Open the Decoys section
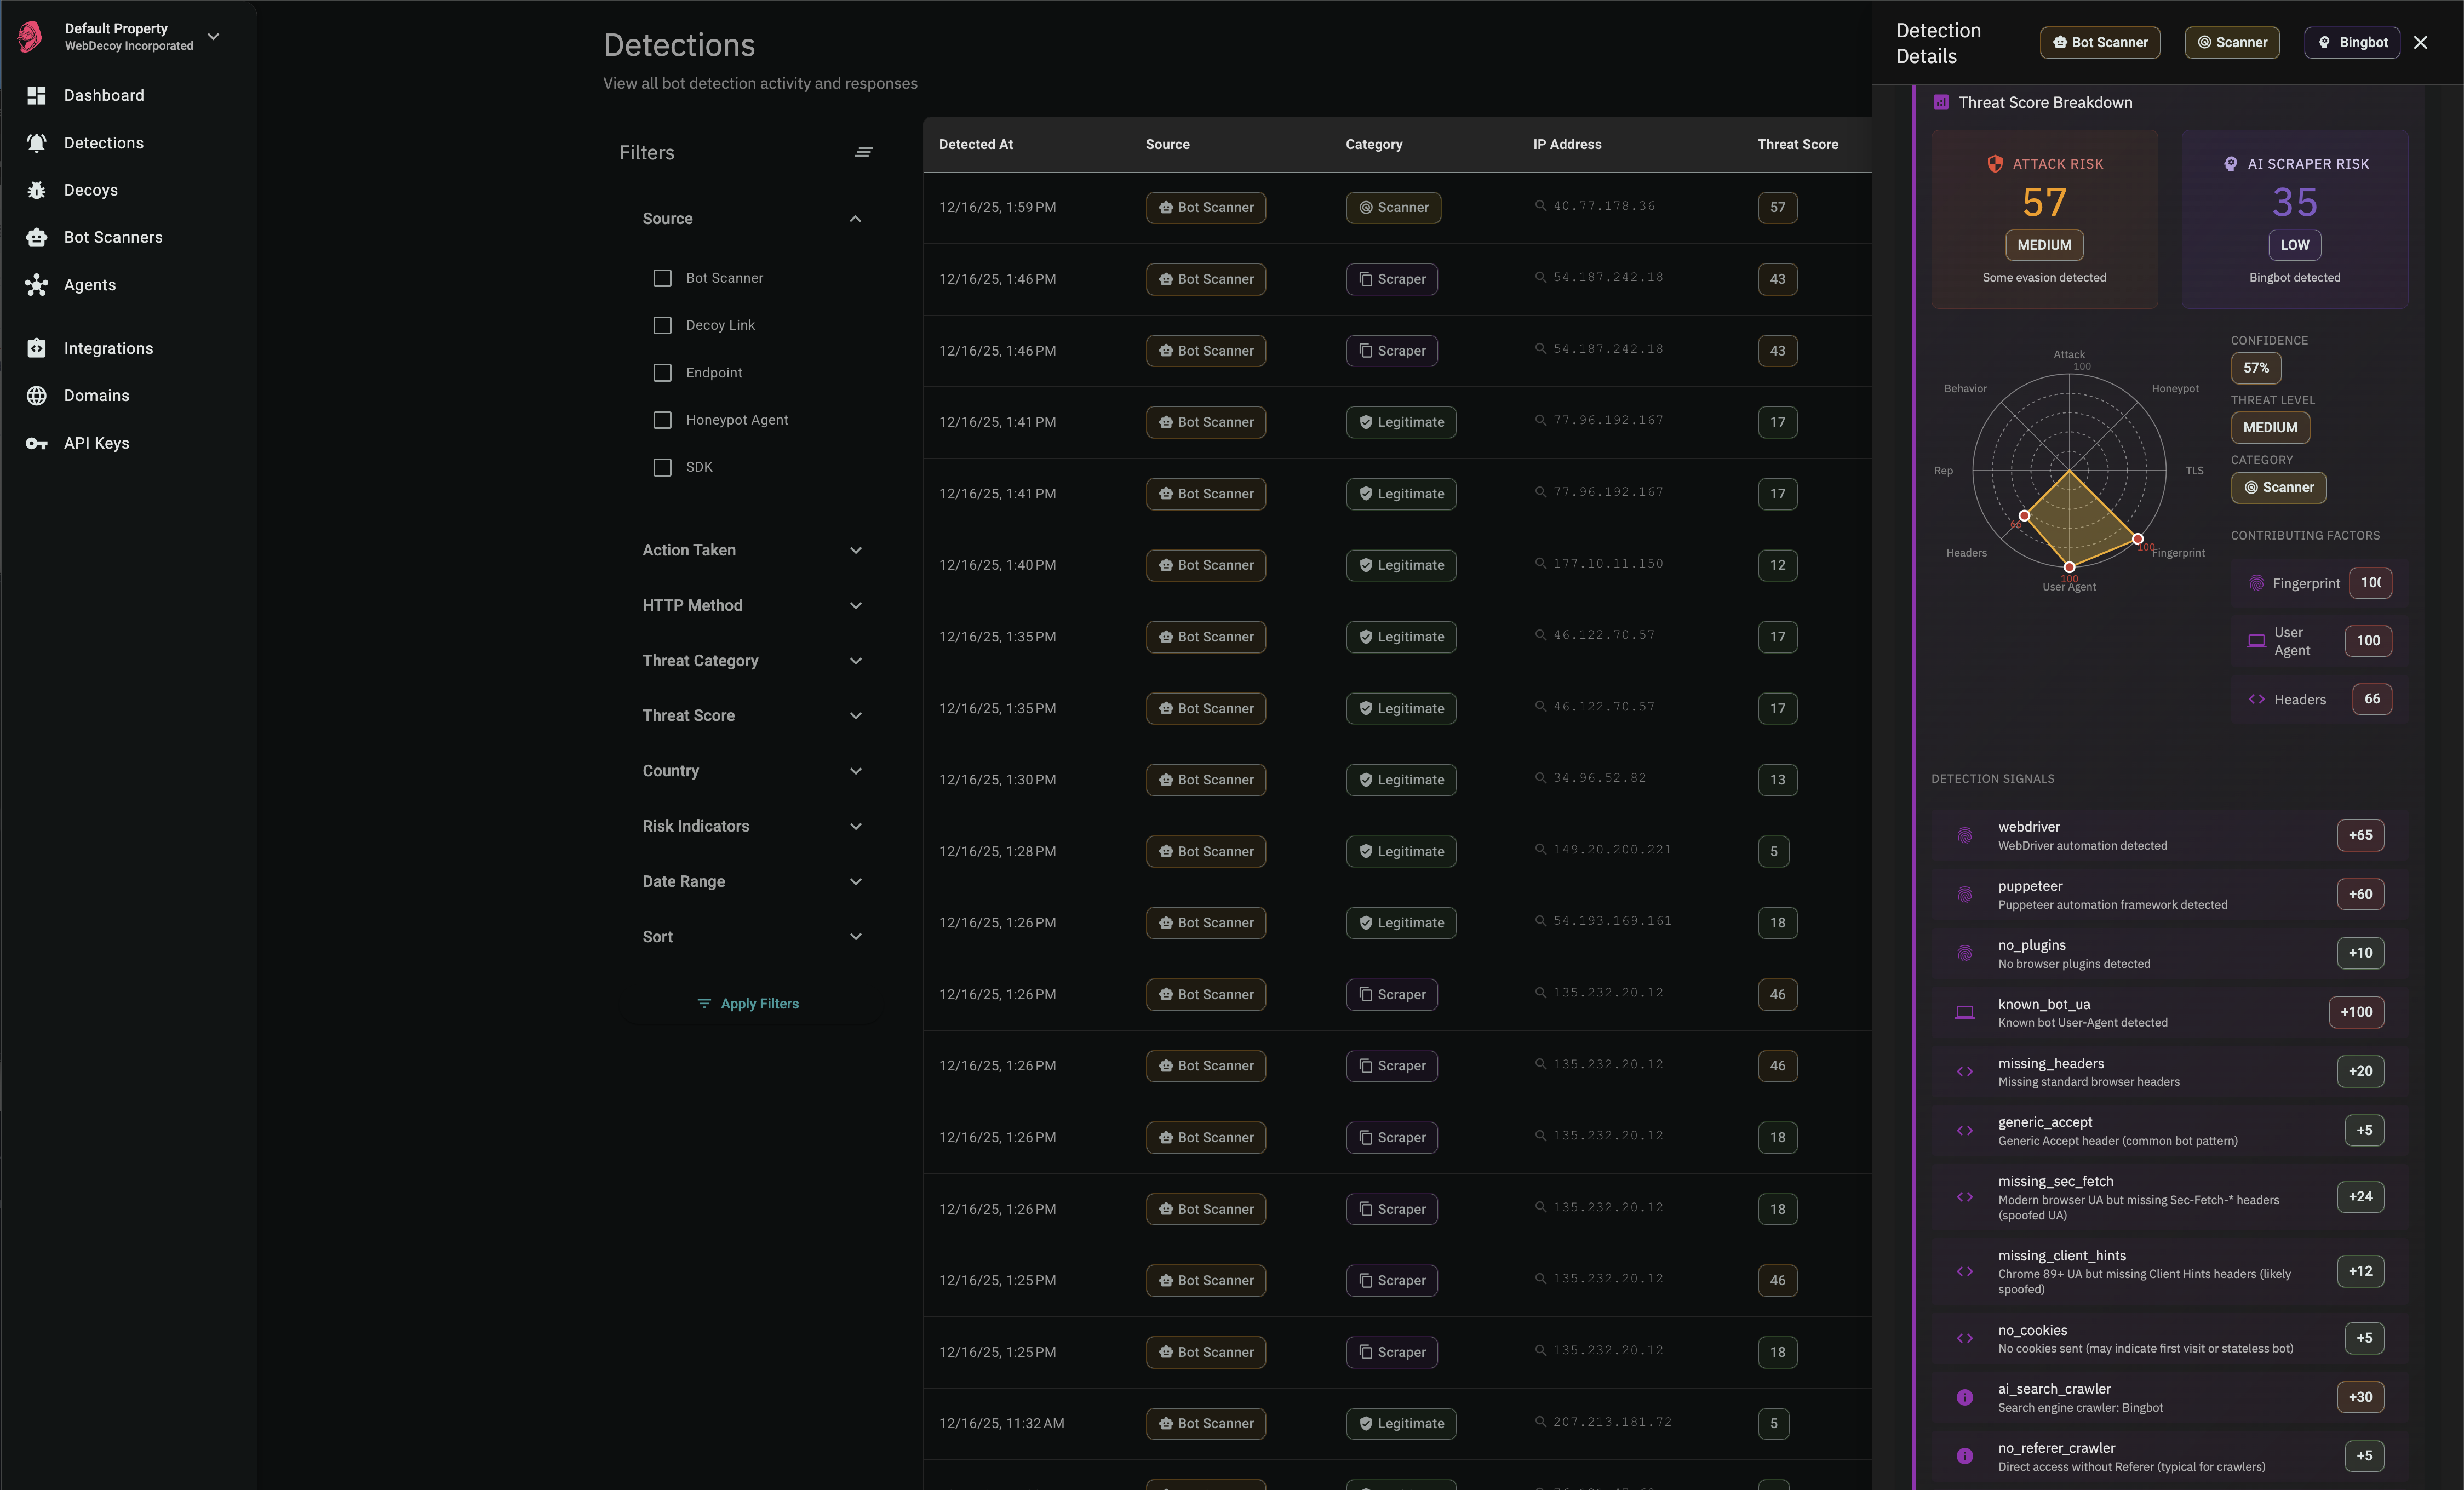The width and height of the screenshot is (2464, 1490). [91, 190]
